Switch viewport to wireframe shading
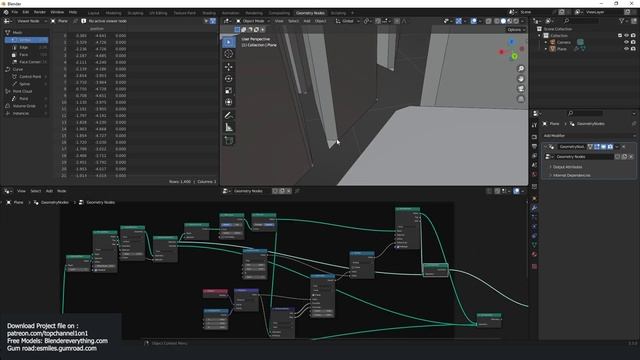Image resolution: width=640 pixels, height=360 pixels. (497, 21)
